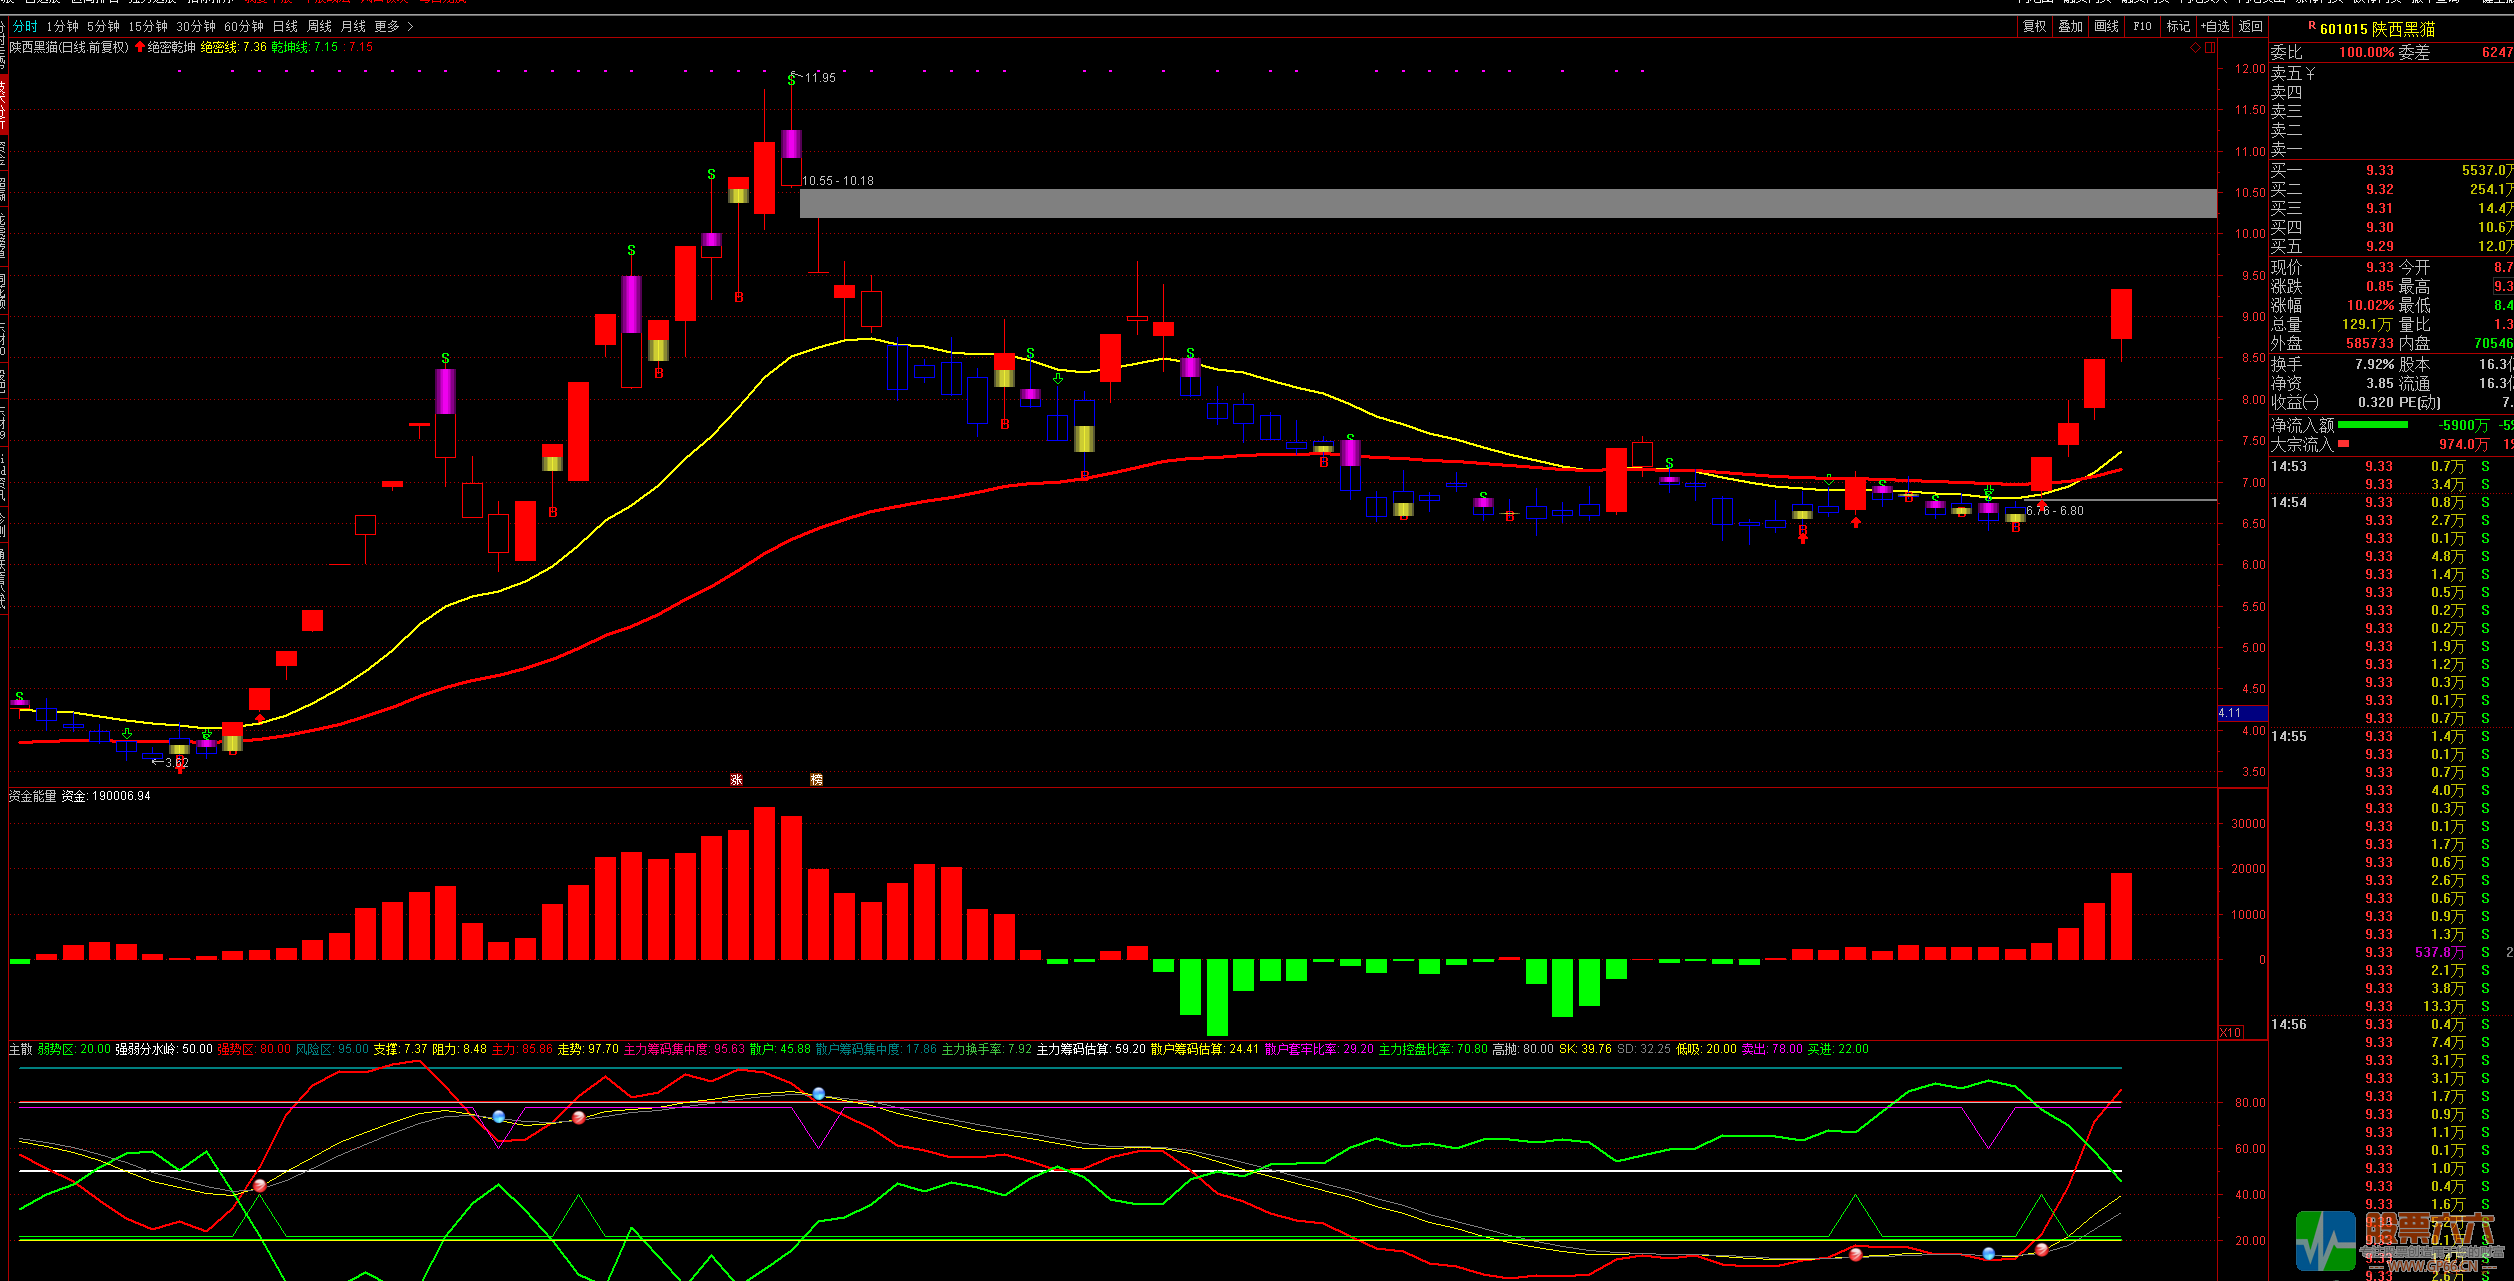This screenshot has height=1281, width=2514.
Task: Click the 绝密线: 7.36 indicator value
Action: click(233, 47)
